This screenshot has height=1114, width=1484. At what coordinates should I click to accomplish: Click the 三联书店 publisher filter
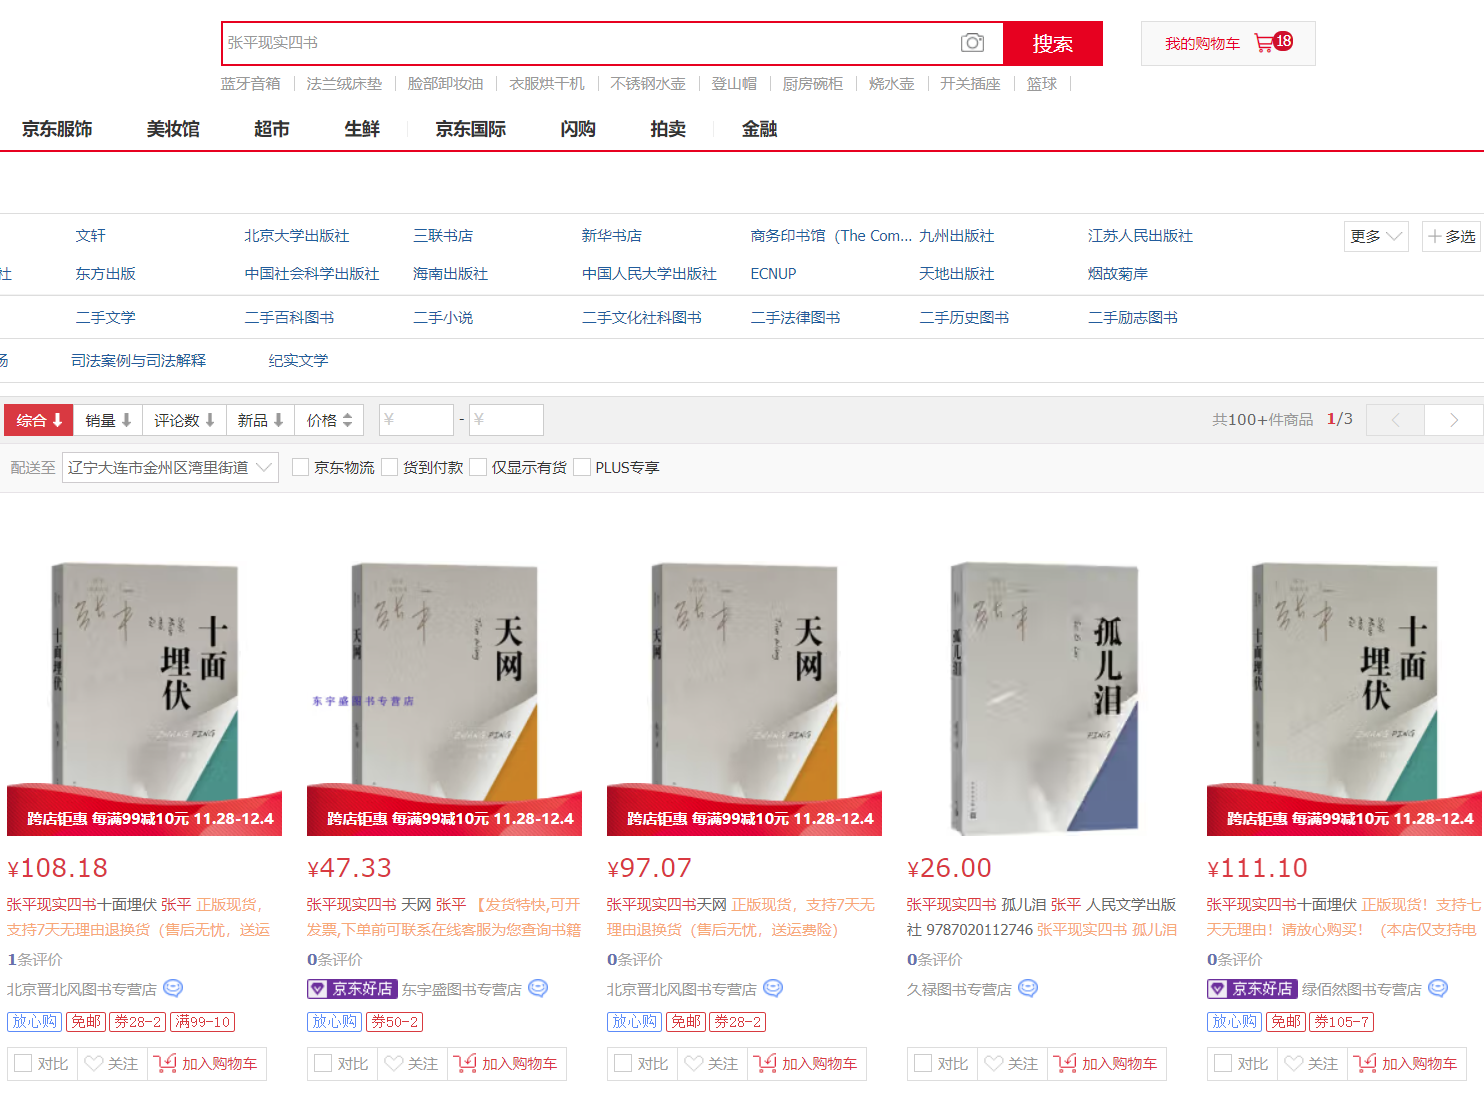coord(443,236)
